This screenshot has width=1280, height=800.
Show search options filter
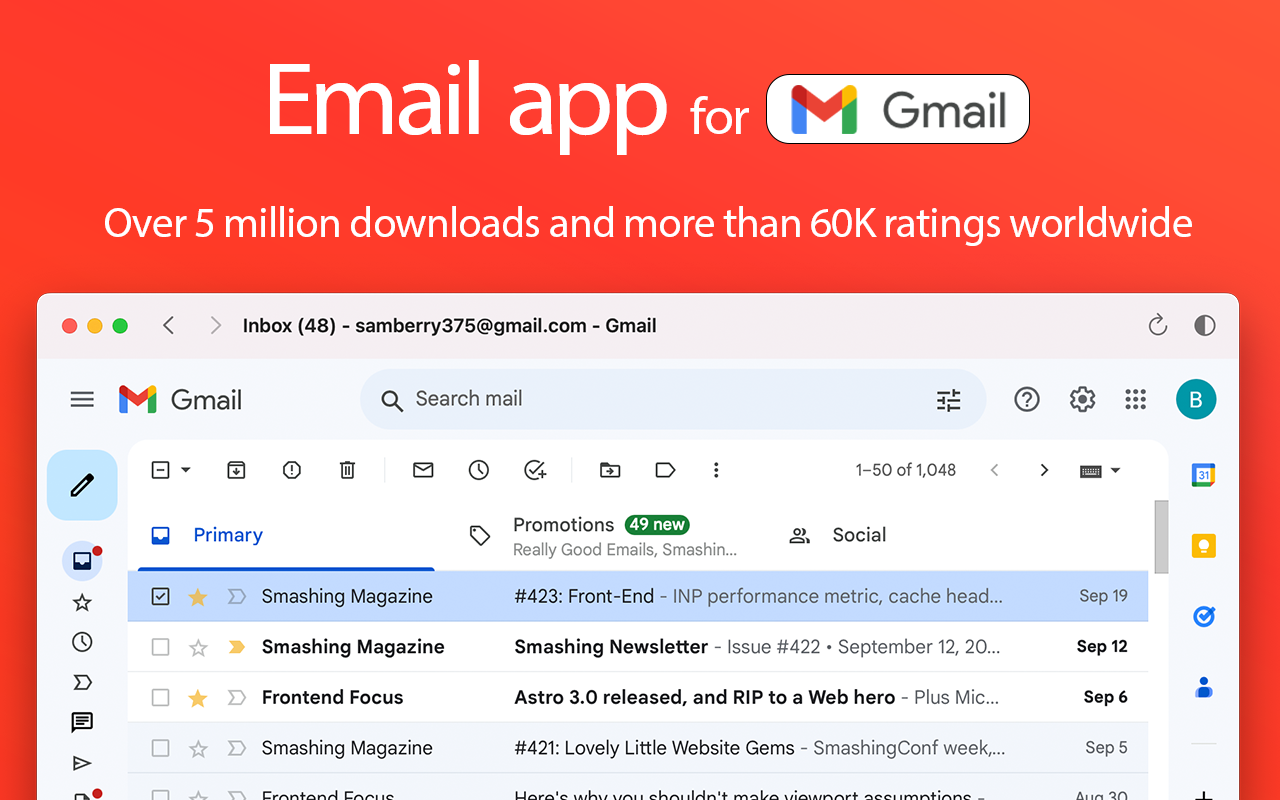[948, 400]
